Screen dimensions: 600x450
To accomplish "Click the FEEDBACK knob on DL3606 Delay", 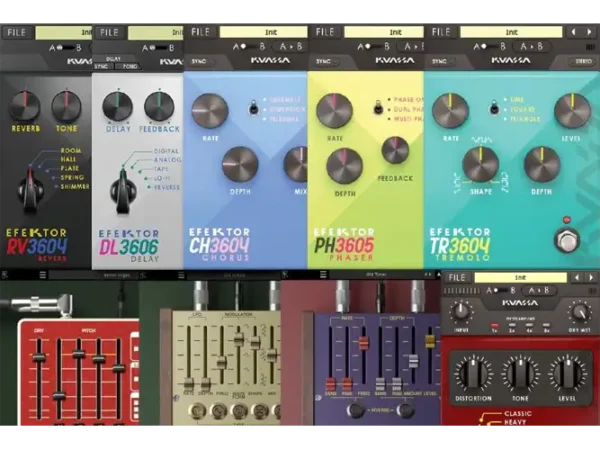I will coord(159,107).
